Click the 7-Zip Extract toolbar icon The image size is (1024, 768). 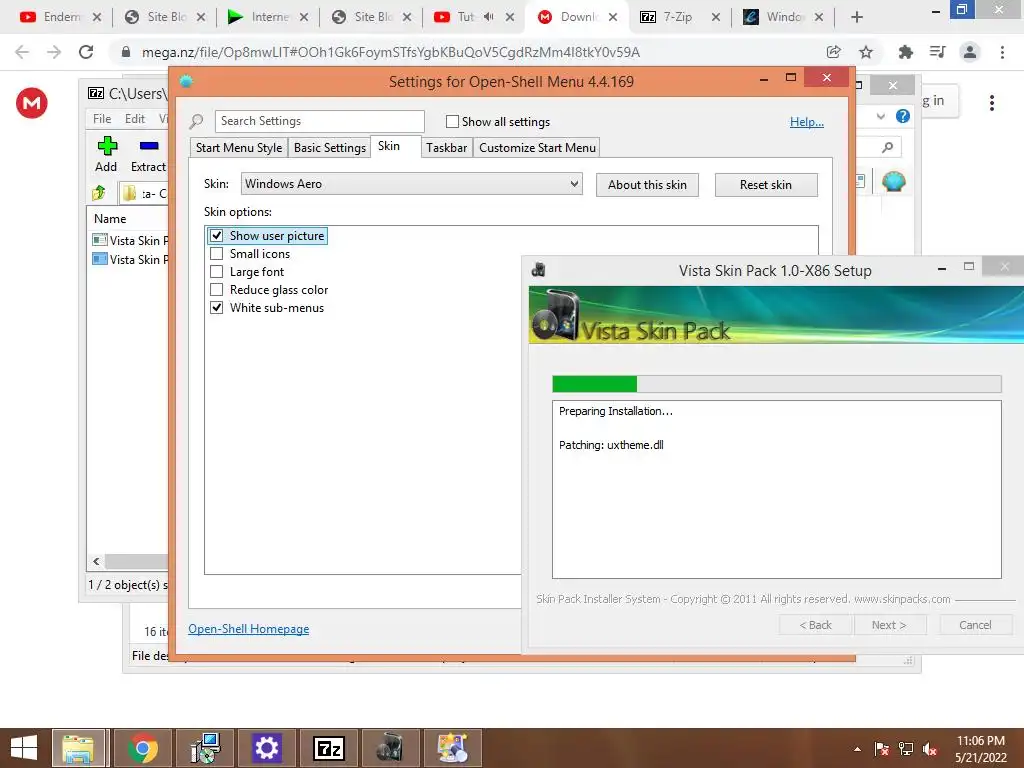click(149, 146)
